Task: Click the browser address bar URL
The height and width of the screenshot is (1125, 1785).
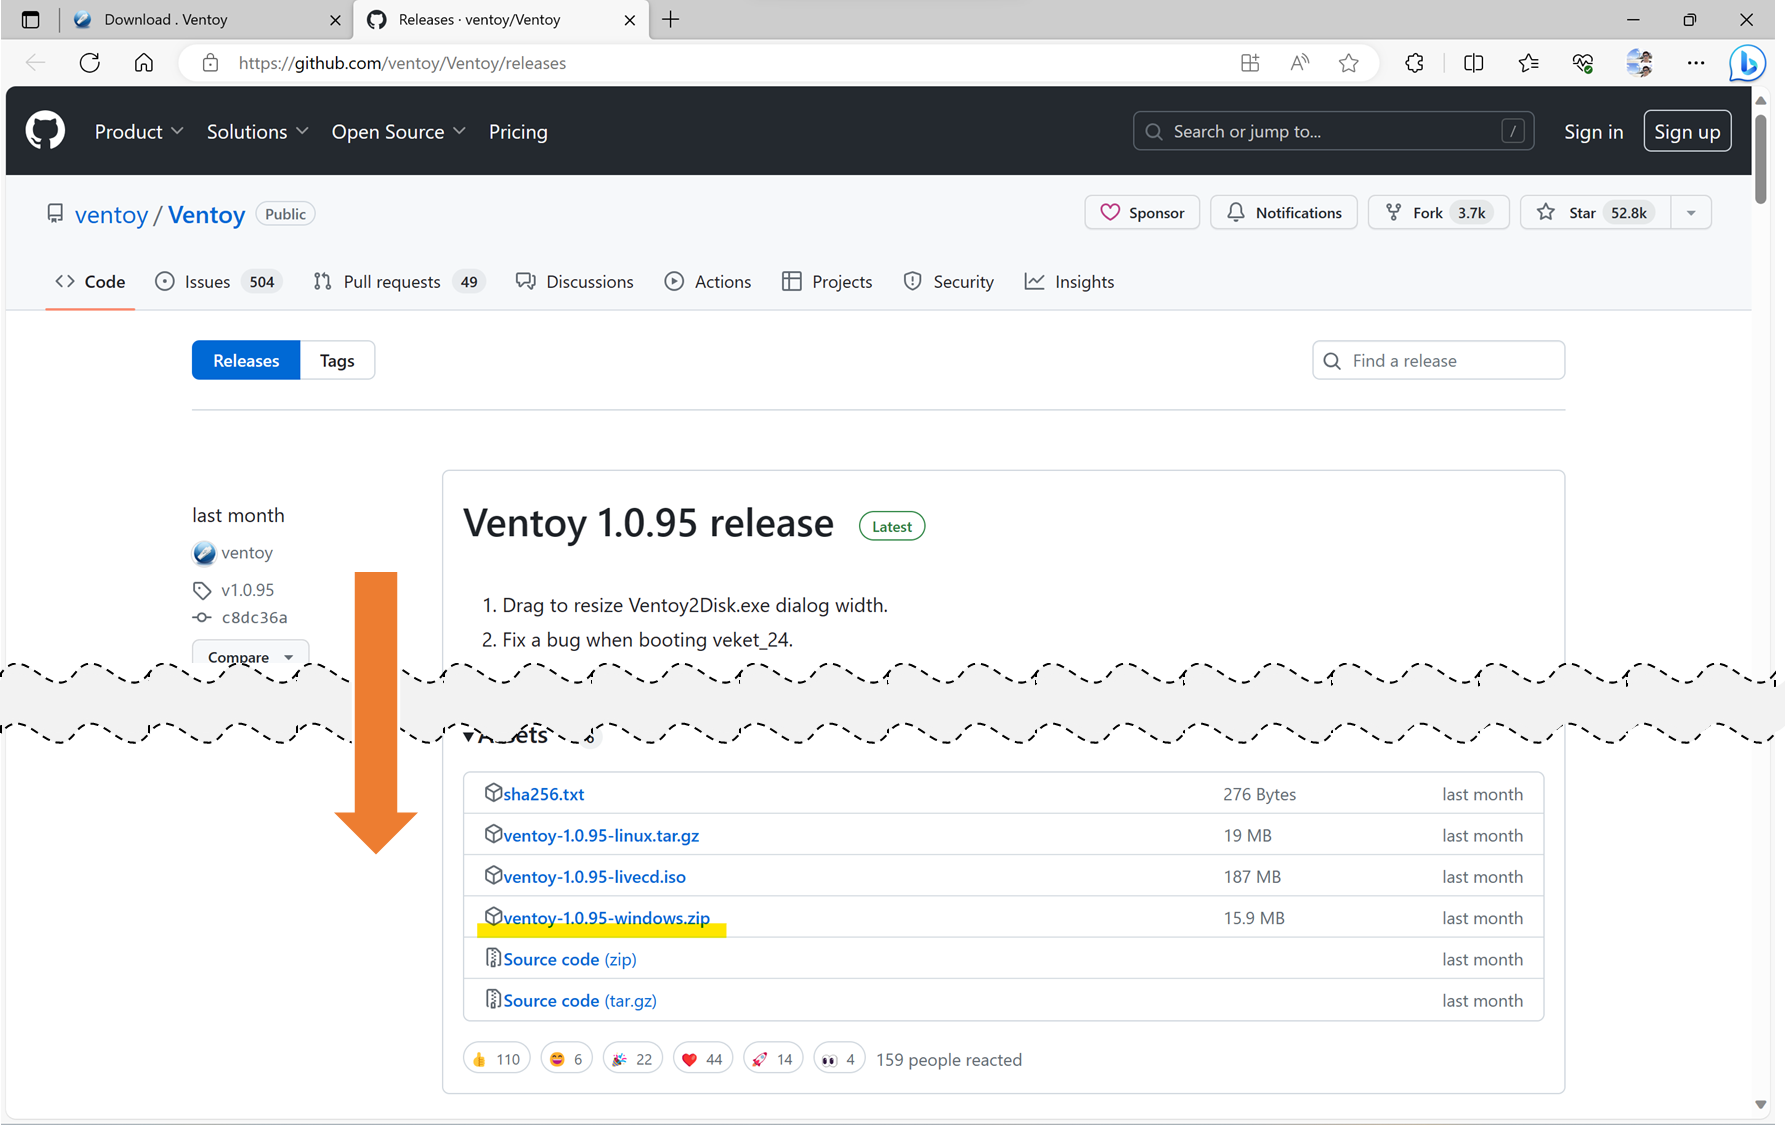Action: click(402, 63)
